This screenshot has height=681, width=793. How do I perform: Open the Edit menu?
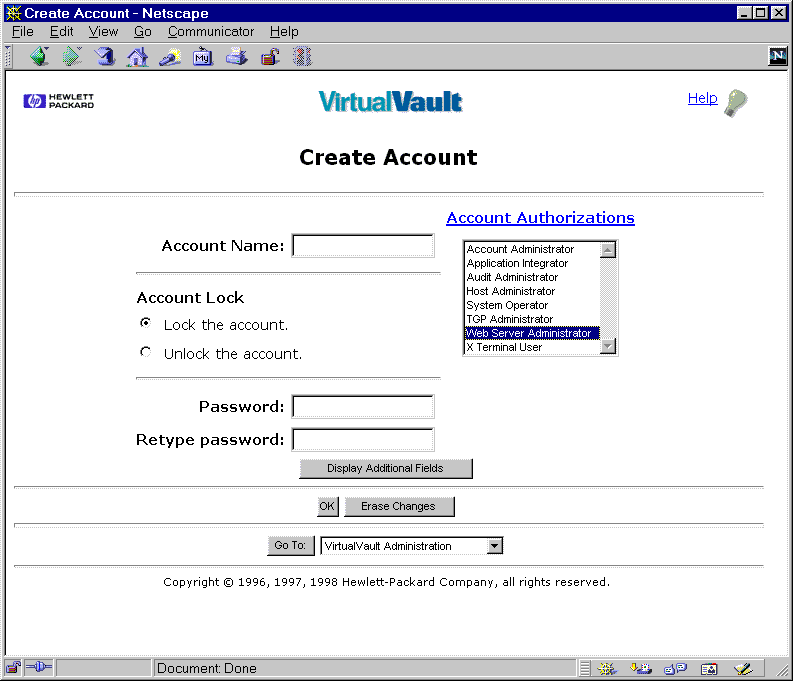(x=61, y=31)
